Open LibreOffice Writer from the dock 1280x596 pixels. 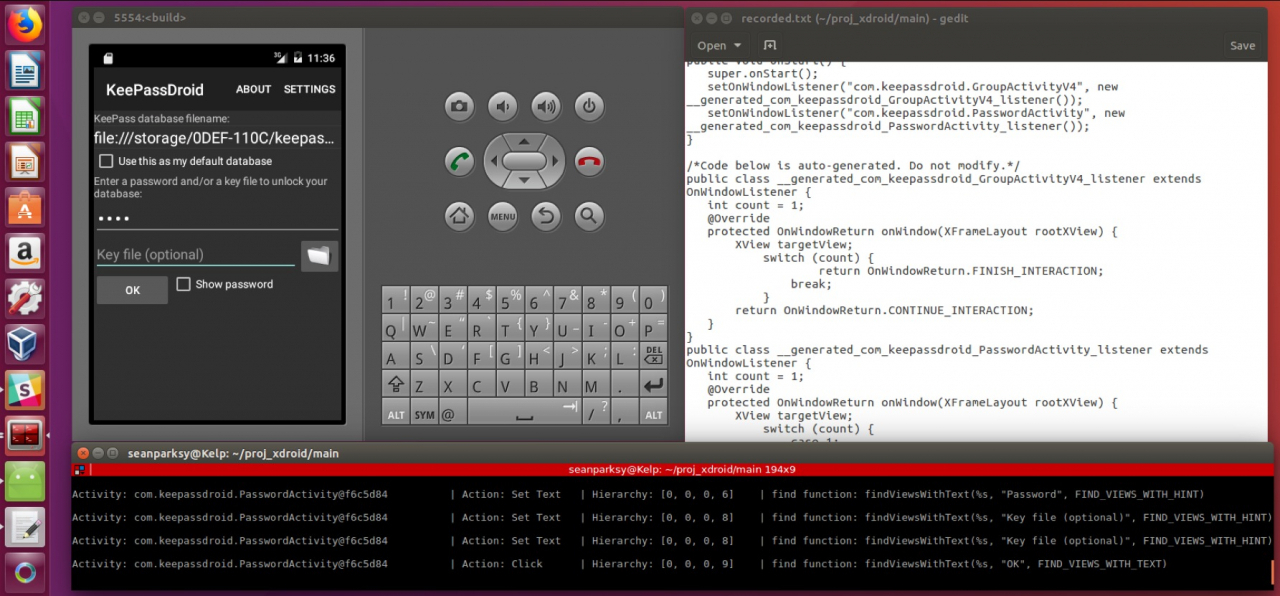point(25,72)
